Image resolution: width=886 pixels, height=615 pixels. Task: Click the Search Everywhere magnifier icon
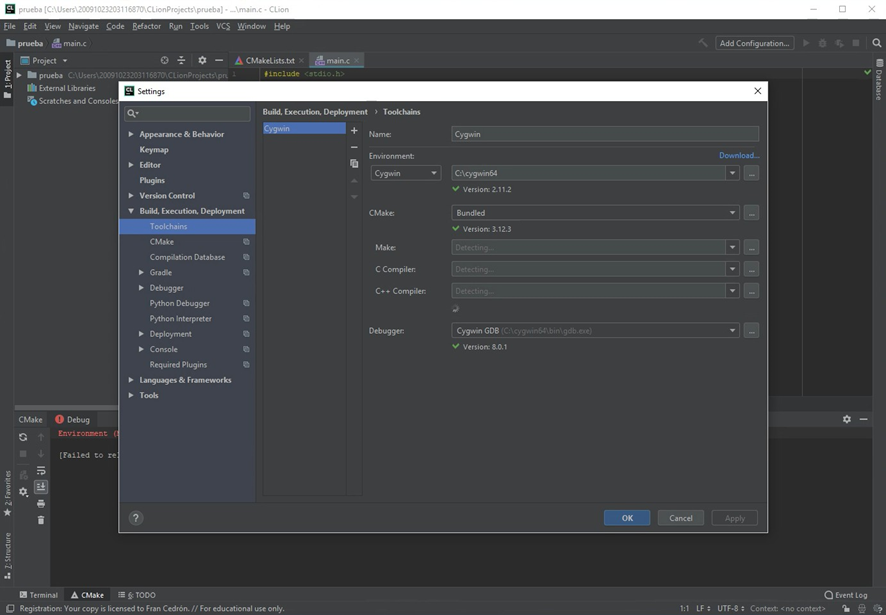coord(876,43)
